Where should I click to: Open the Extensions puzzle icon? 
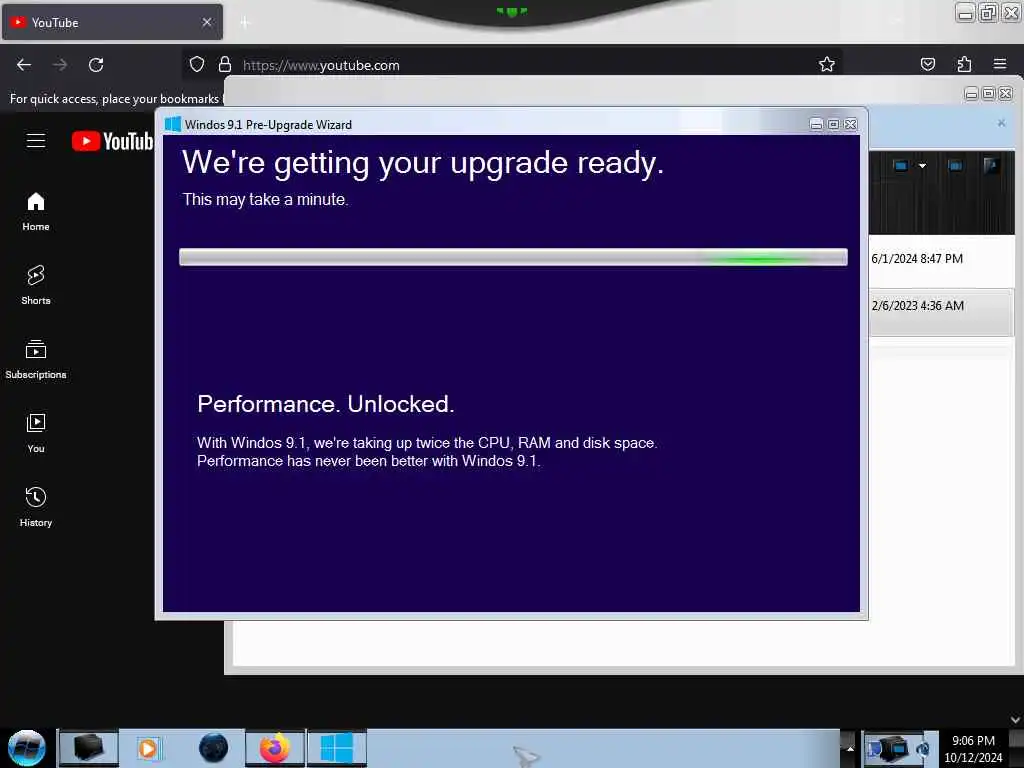[x=964, y=64]
